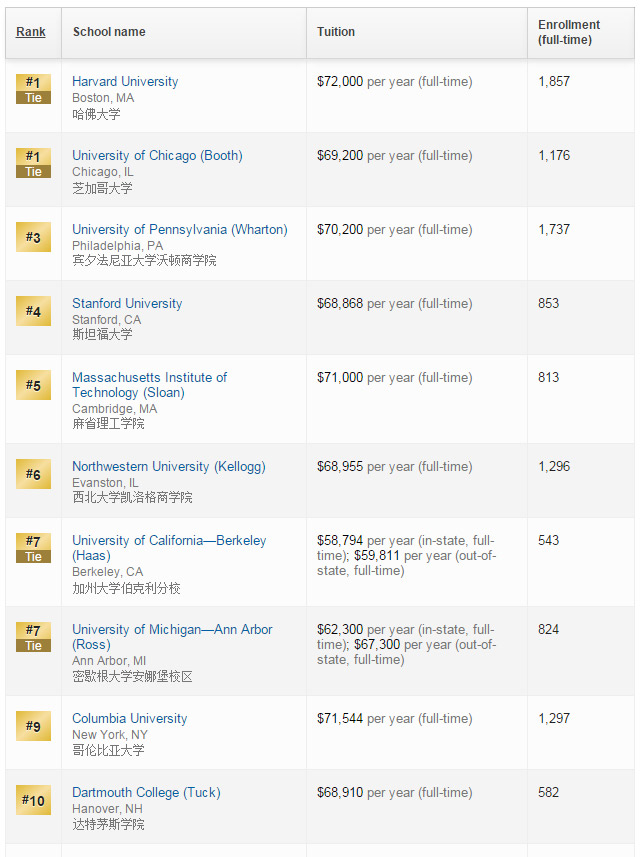Click the #10 rank badge
The height and width of the screenshot is (857, 640).
click(33, 800)
